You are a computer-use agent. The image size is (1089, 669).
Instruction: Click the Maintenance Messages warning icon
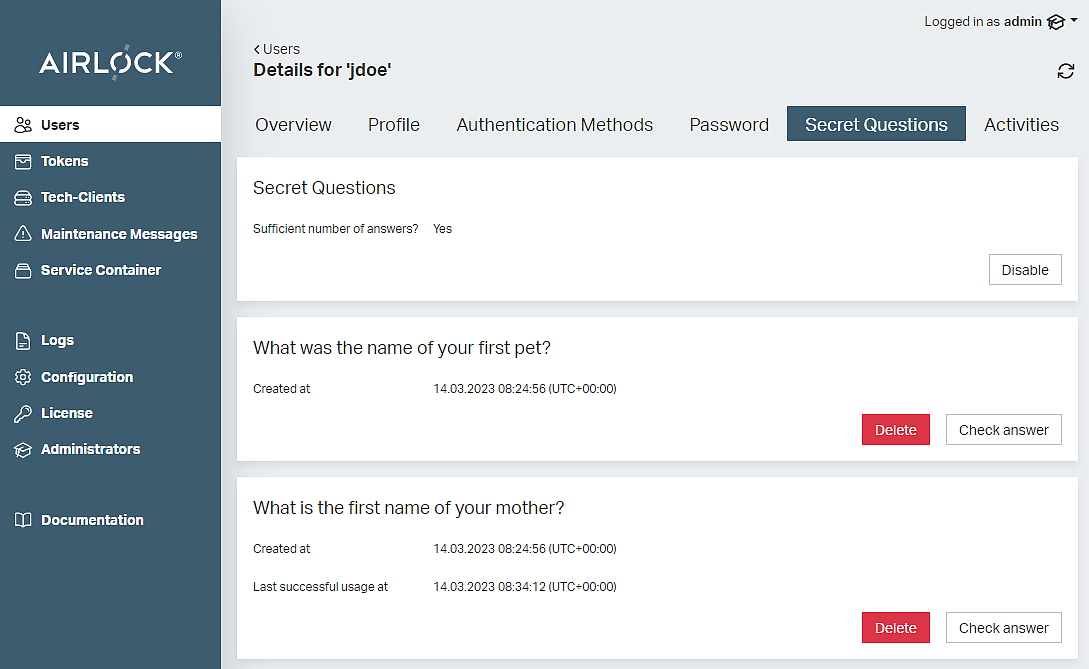pyautogui.click(x=23, y=234)
